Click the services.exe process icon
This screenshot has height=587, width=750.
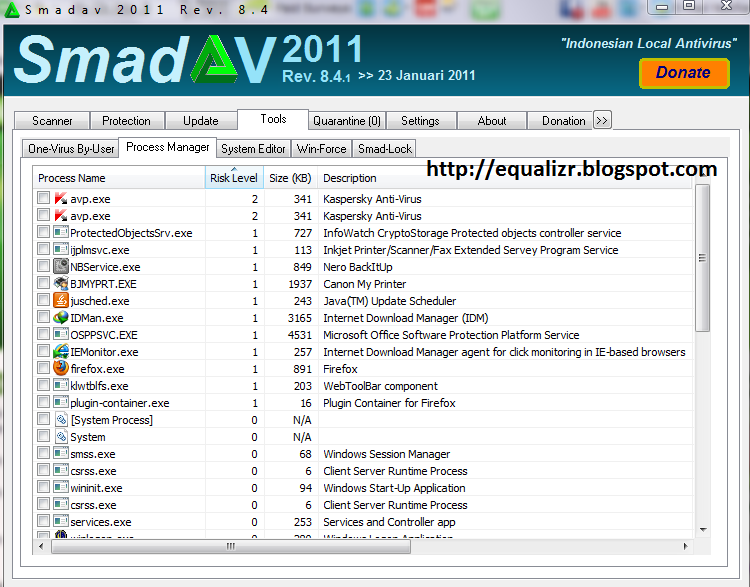click(x=61, y=521)
